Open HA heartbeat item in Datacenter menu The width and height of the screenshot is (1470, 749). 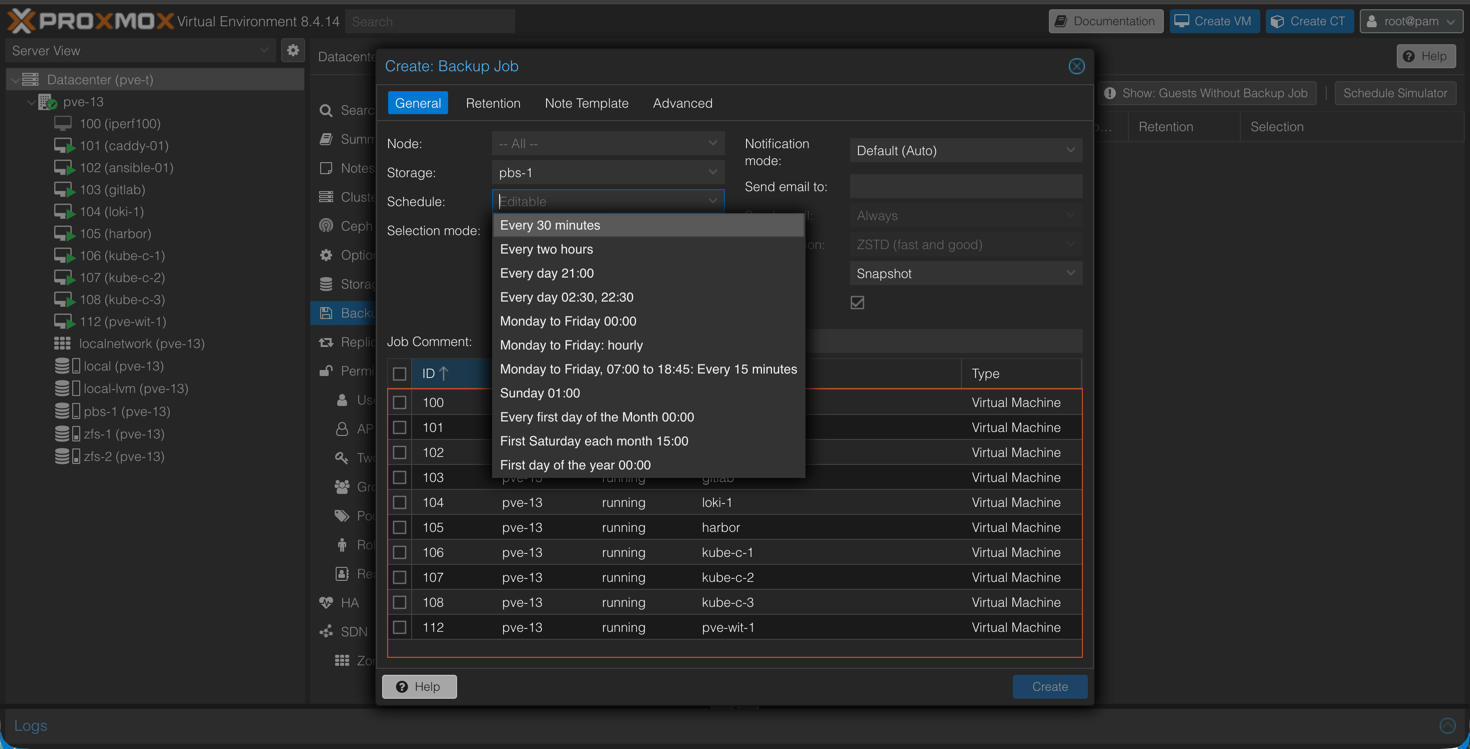(339, 603)
